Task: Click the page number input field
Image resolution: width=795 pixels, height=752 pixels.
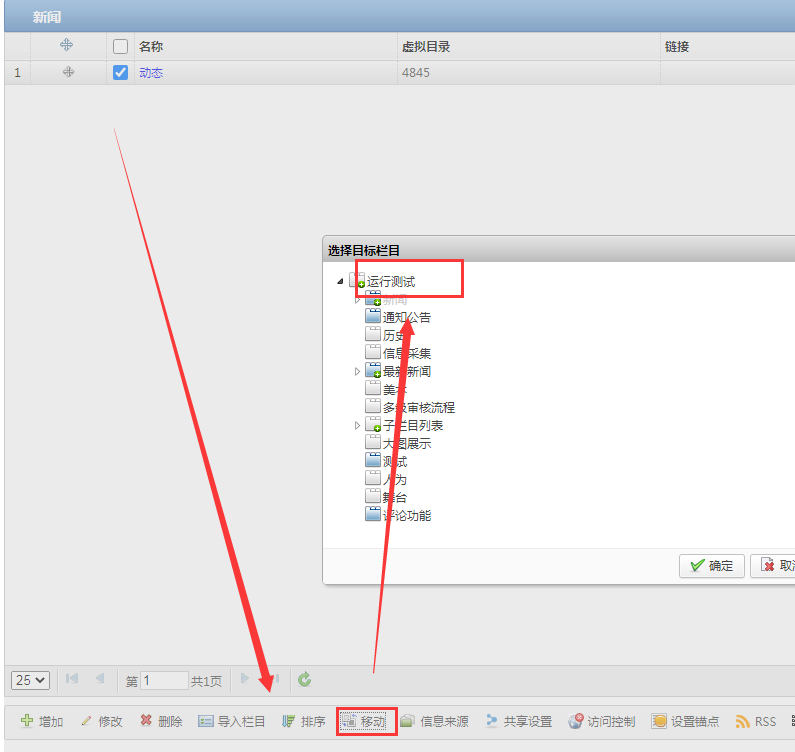Action: 164,681
